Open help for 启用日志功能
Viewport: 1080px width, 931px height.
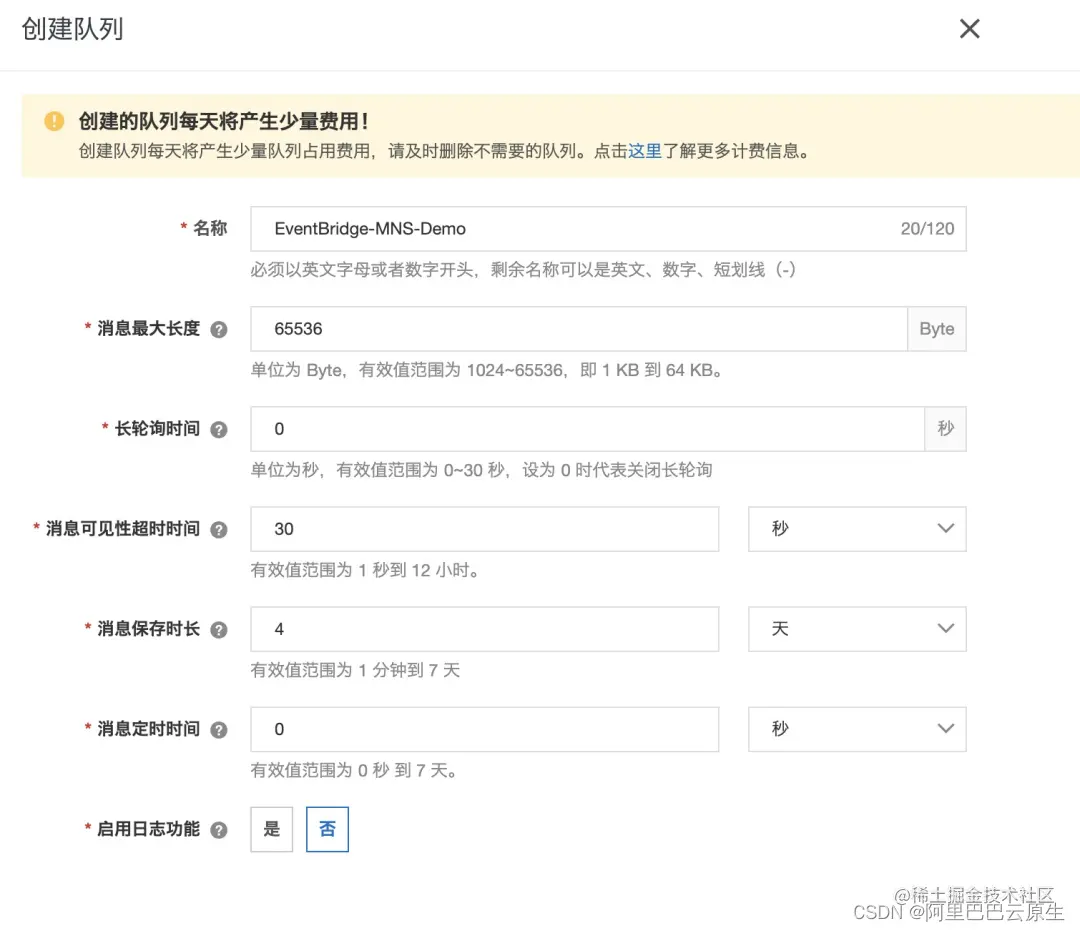tap(218, 828)
